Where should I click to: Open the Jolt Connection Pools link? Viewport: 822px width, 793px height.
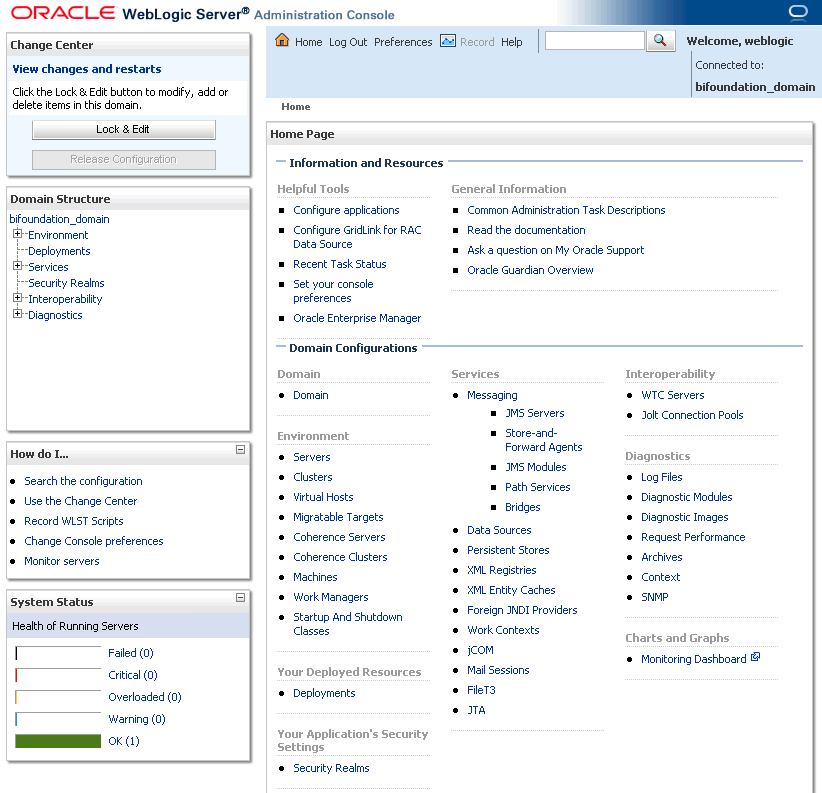coord(693,415)
